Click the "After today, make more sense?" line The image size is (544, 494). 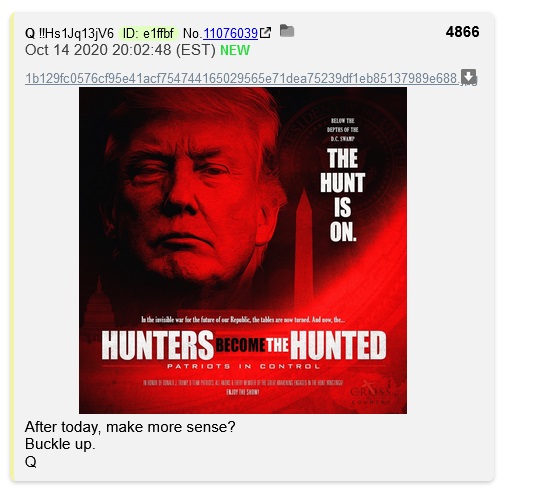(130, 427)
